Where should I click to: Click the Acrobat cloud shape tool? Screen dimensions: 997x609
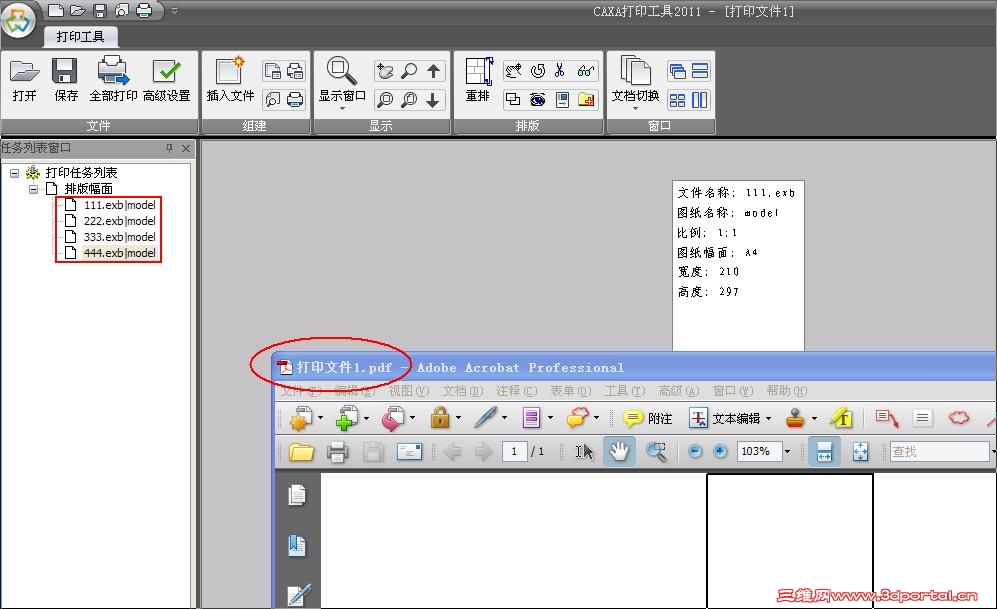(x=958, y=418)
